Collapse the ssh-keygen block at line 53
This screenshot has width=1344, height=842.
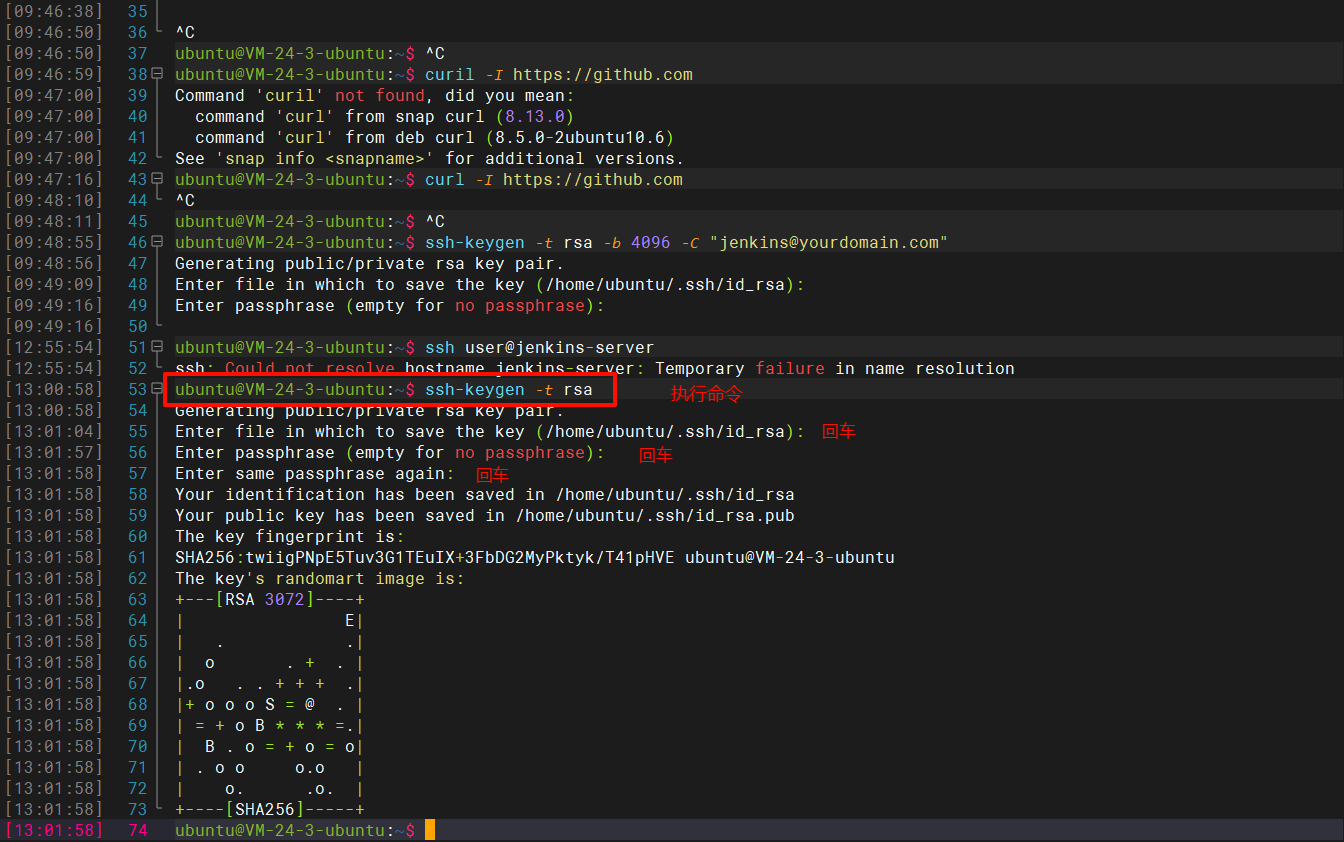tap(157, 389)
